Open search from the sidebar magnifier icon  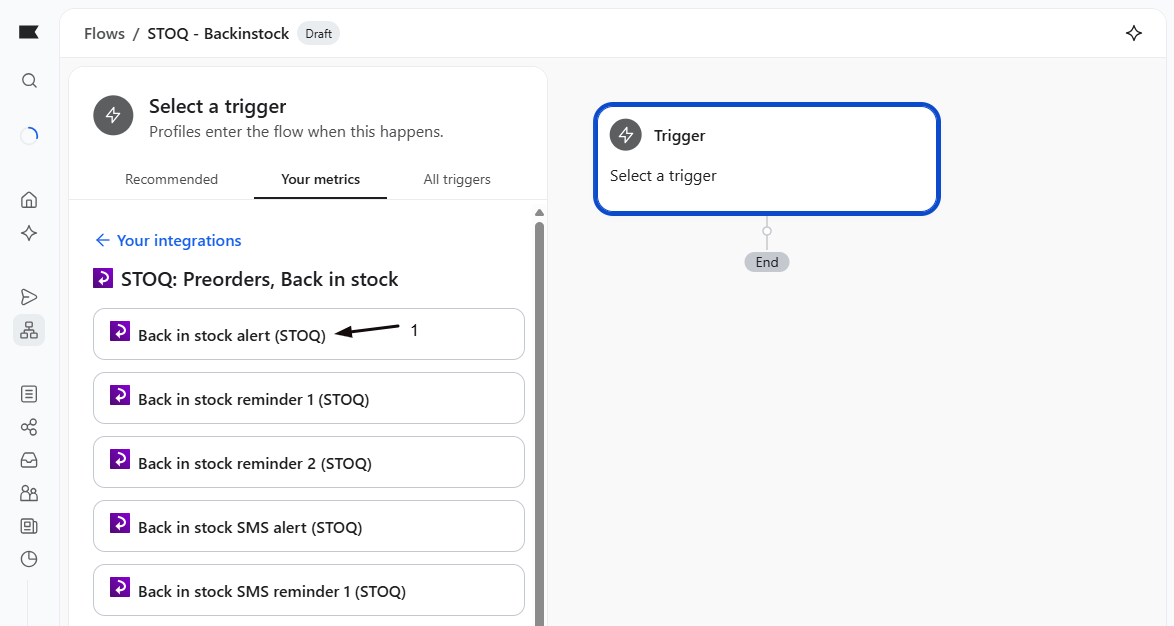(x=29, y=81)
